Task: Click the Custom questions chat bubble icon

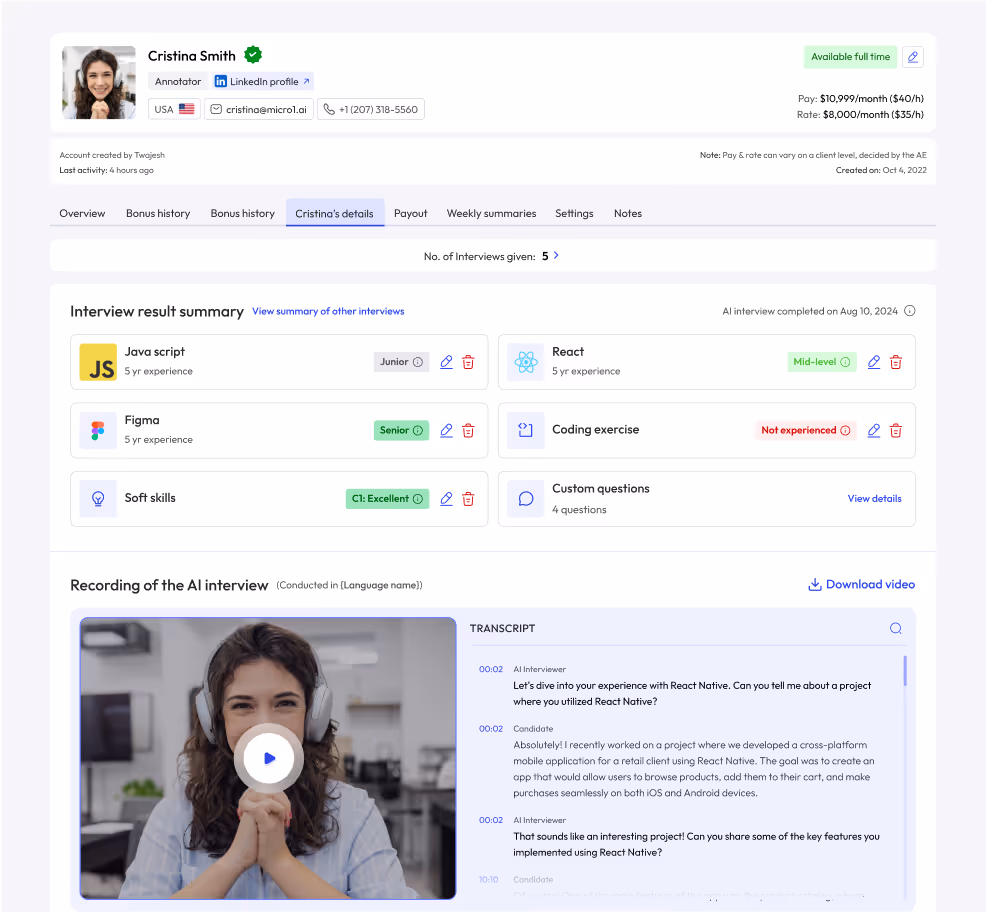Action: (x=526, y=499)
